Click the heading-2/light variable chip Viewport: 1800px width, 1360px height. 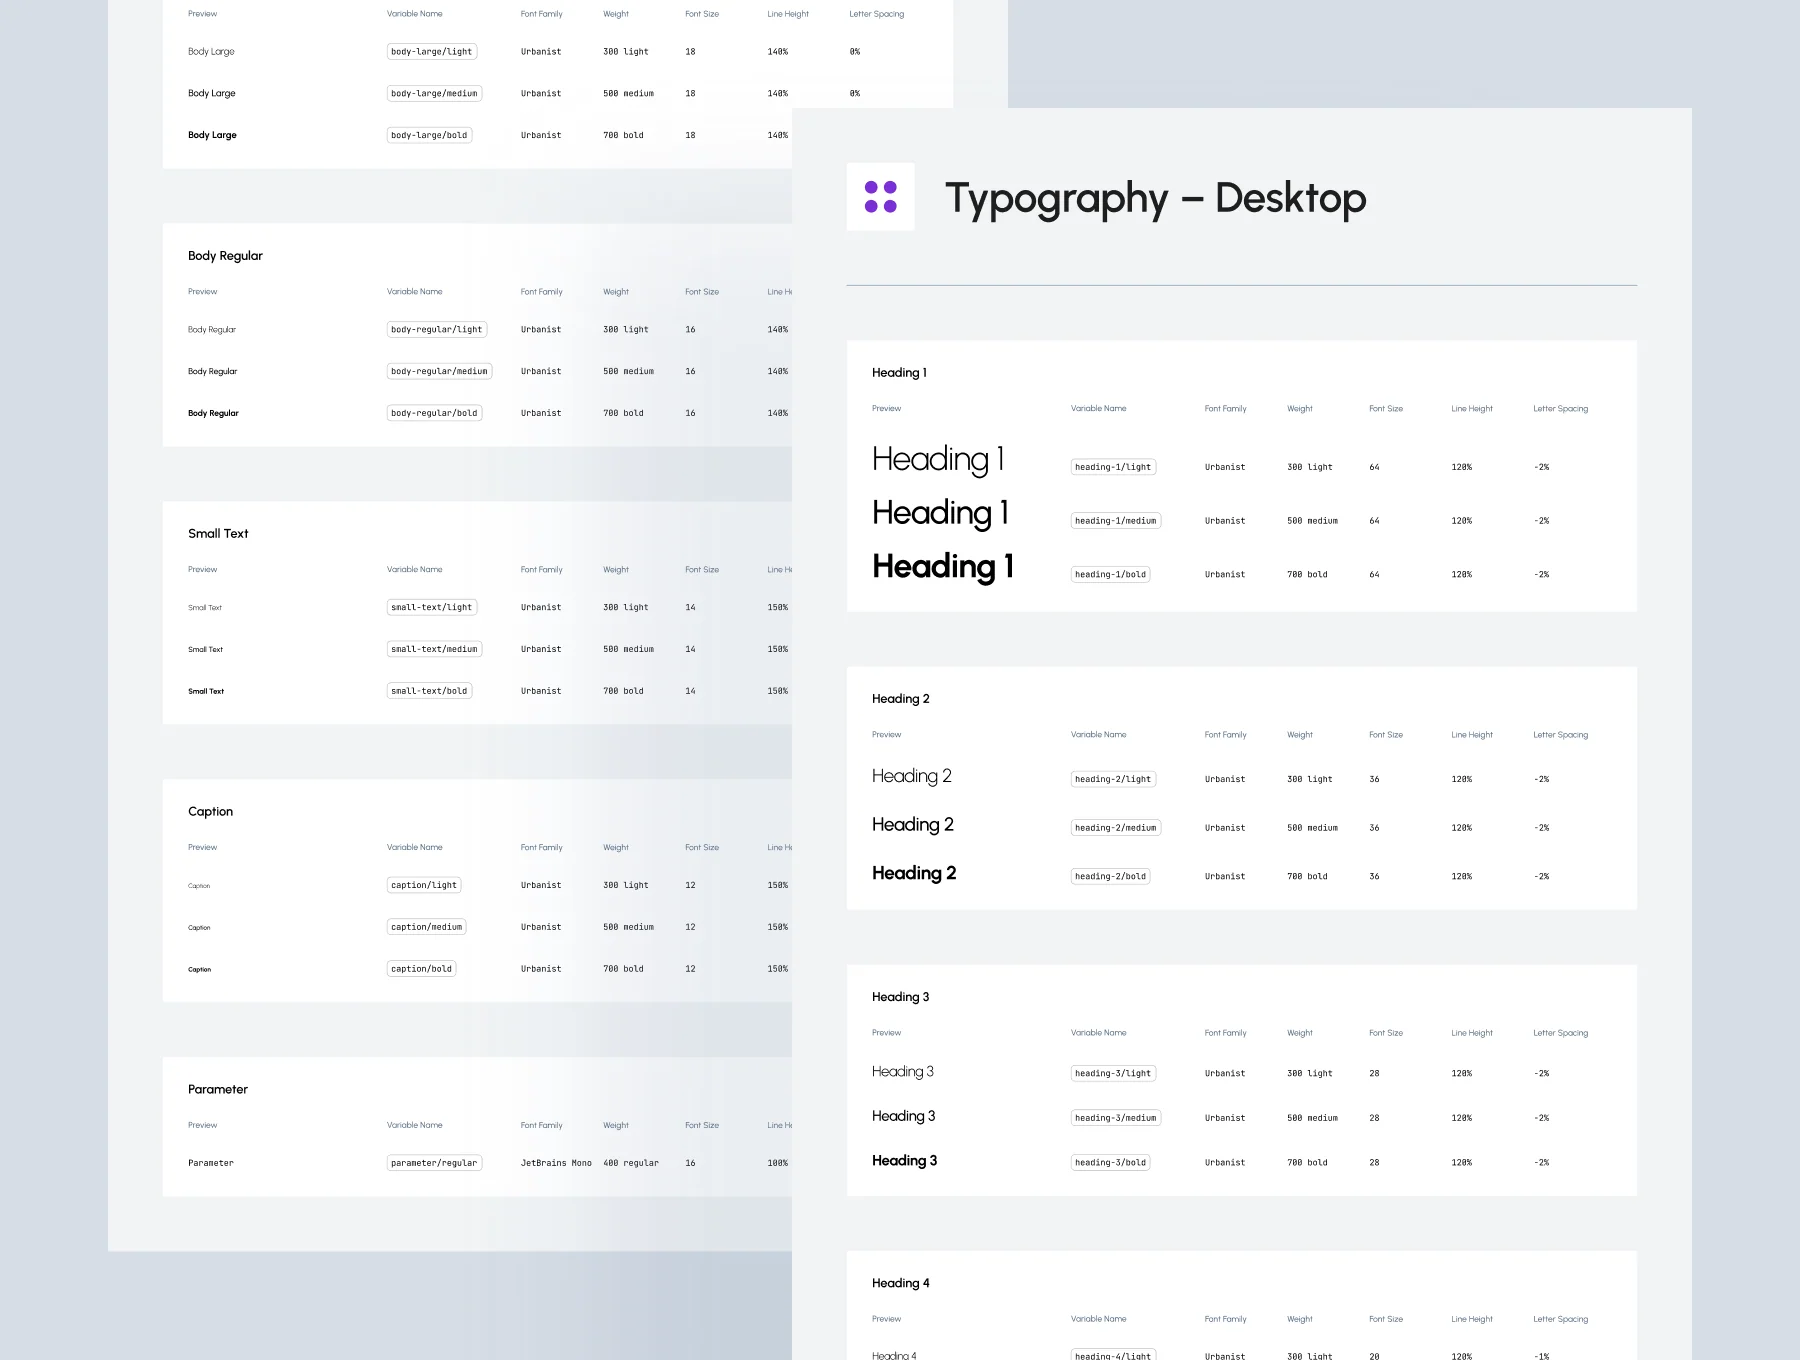click(1113, 779)
